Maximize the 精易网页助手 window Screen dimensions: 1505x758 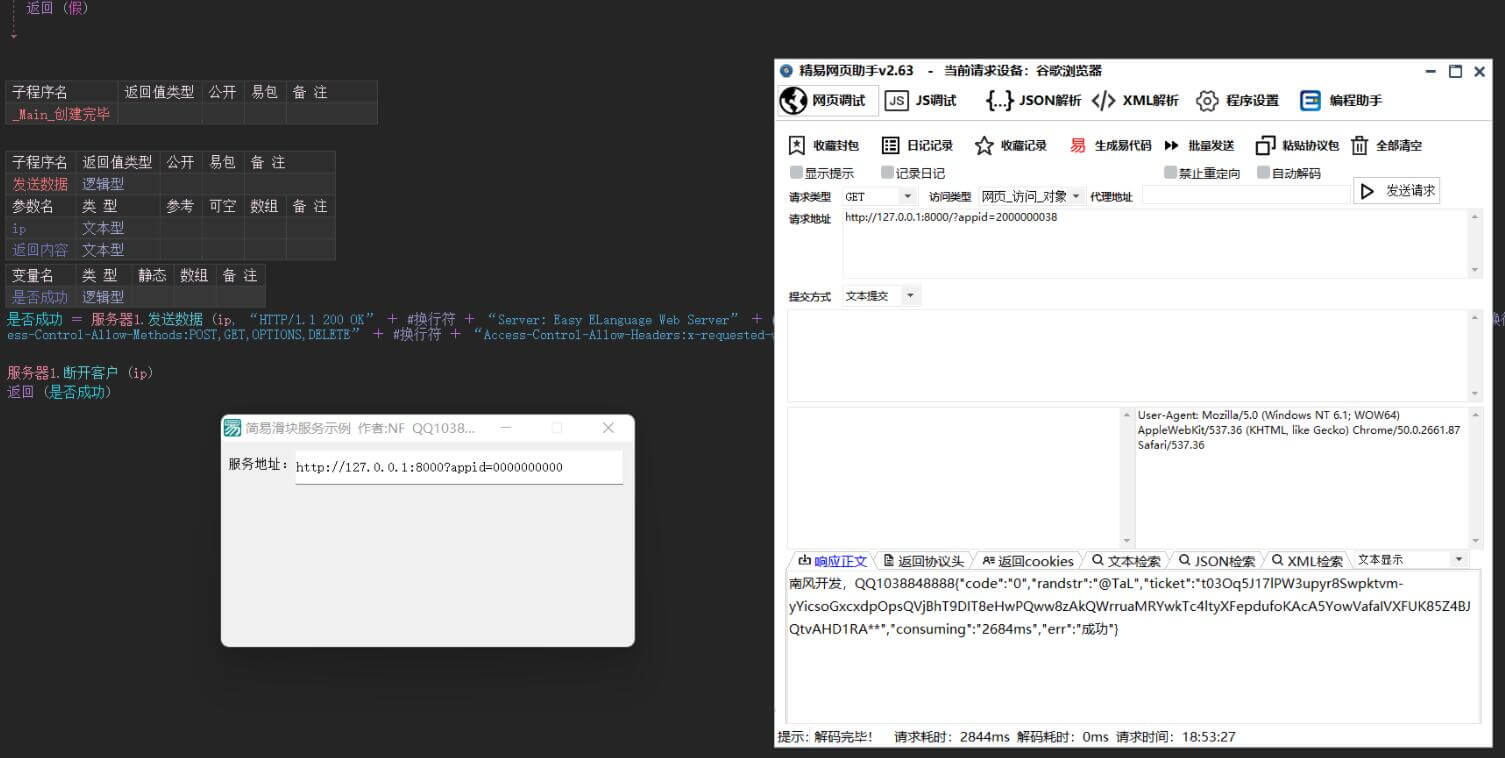coord(1455,71)
